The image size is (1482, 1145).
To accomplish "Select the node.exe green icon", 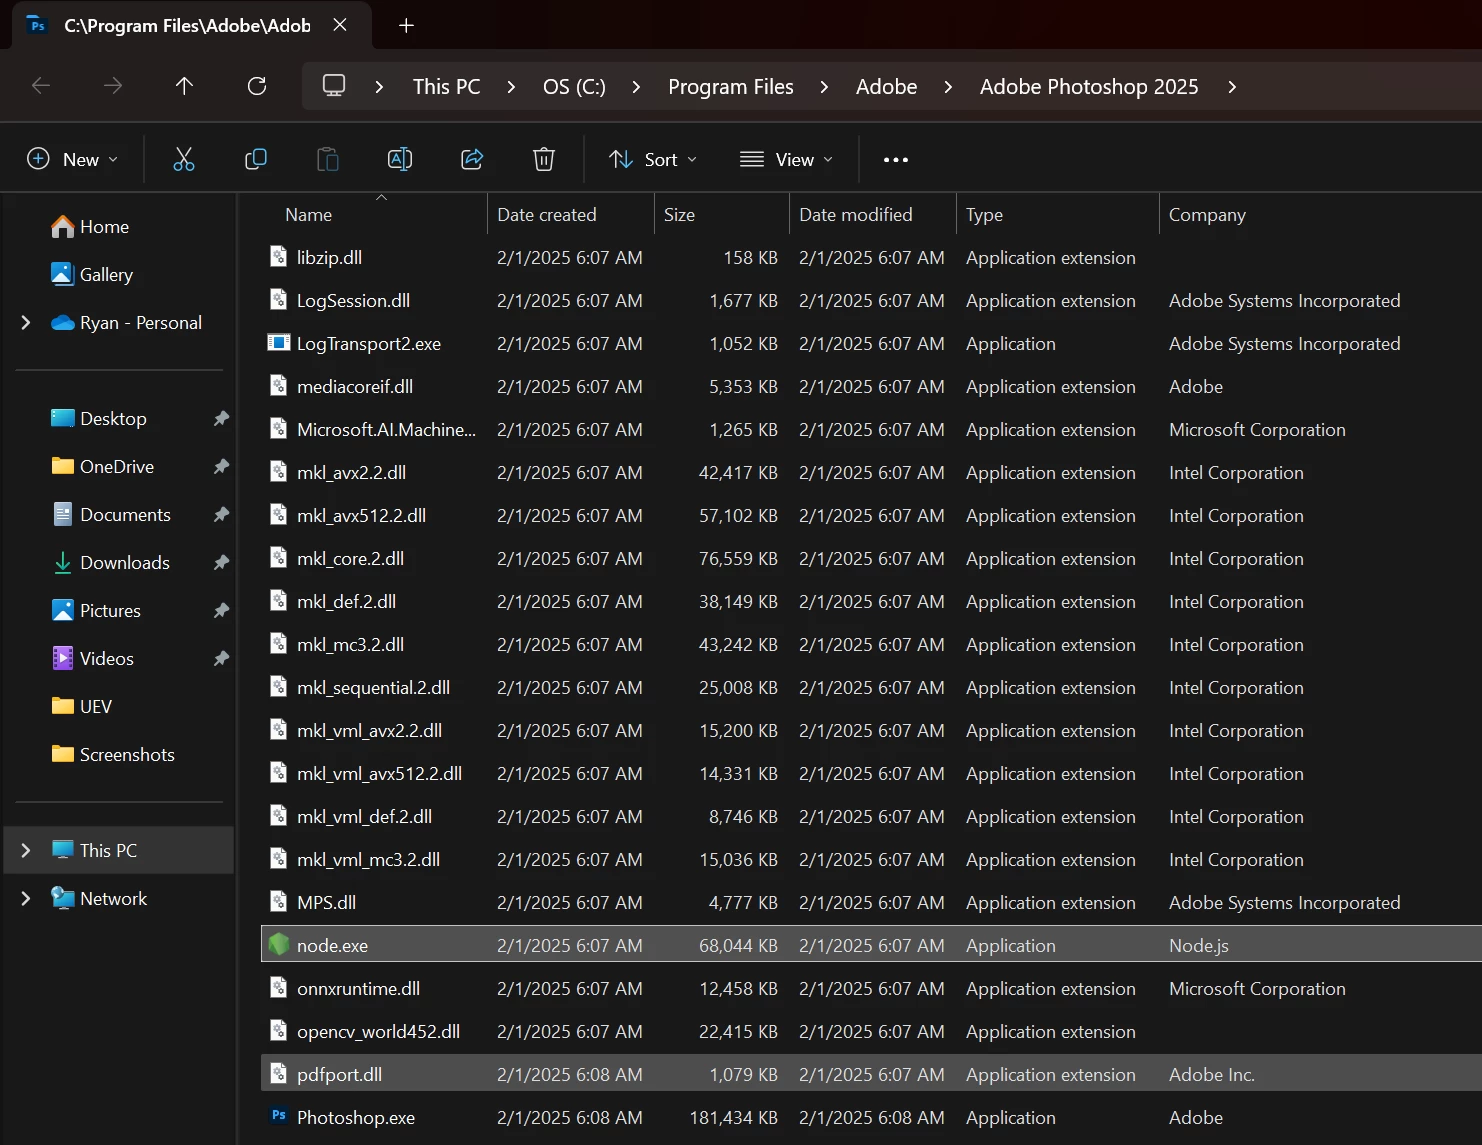I will coord(279,945).
